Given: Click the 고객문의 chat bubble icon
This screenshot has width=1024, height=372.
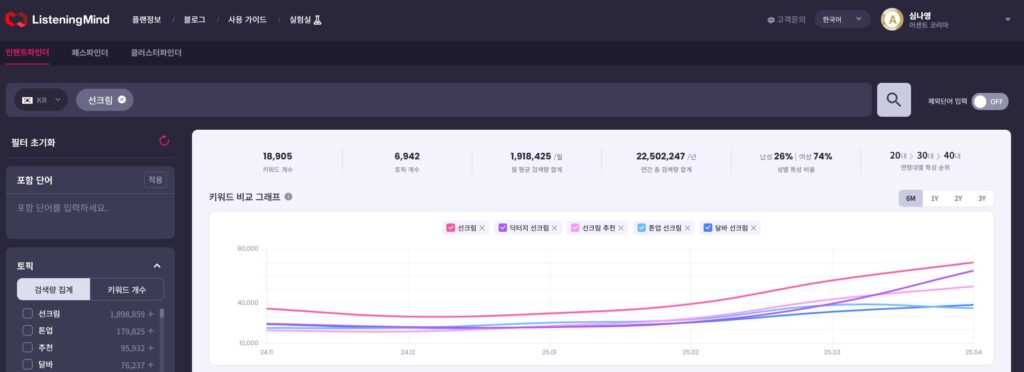Looking at the screenshot, I should coord(771,20).
